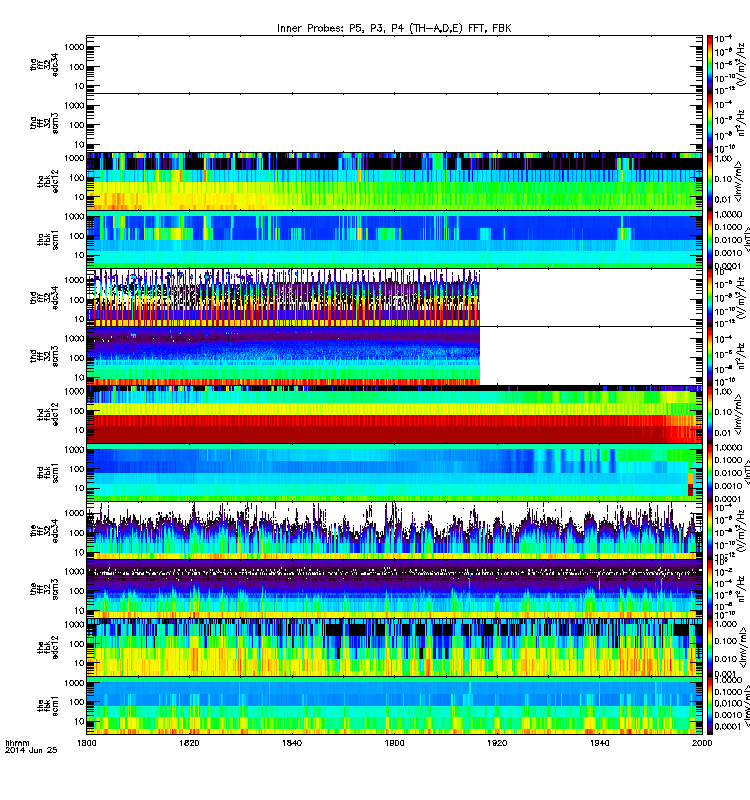Click the 'tha fff 32 edc34' panel label
The image size is (750, 800).
(x=44, y=64)
